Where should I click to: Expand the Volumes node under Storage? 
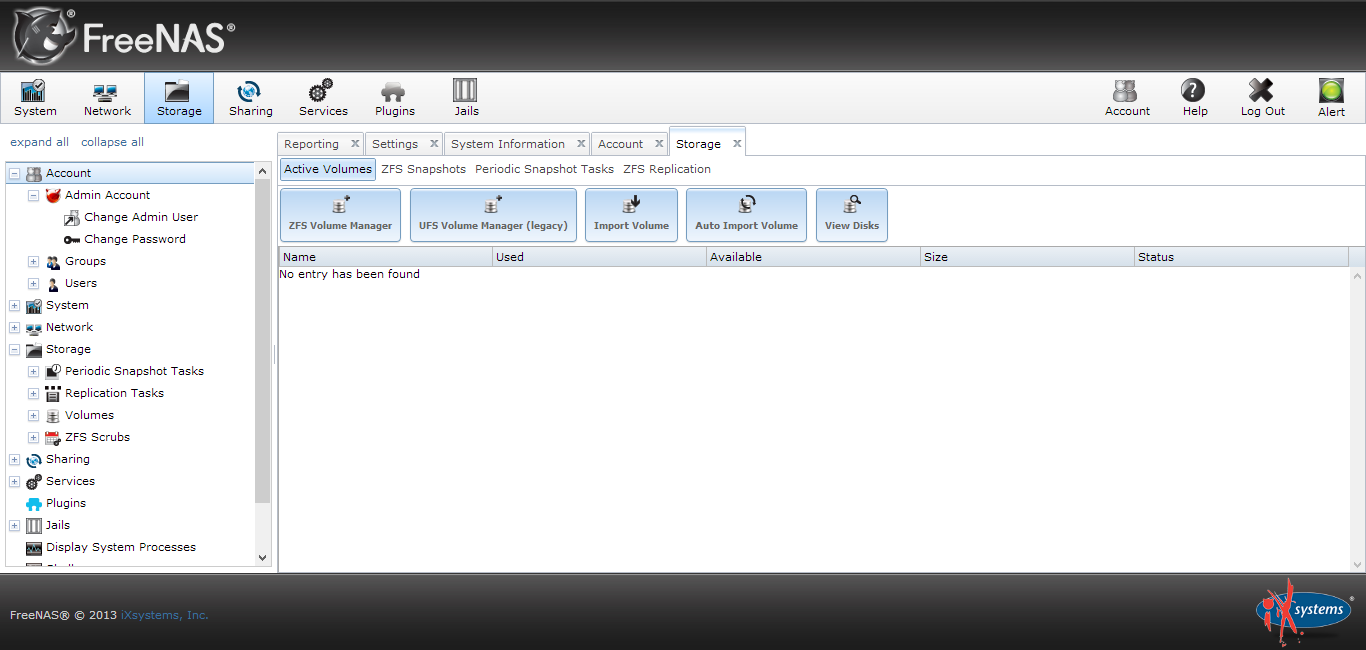(33, 415)
